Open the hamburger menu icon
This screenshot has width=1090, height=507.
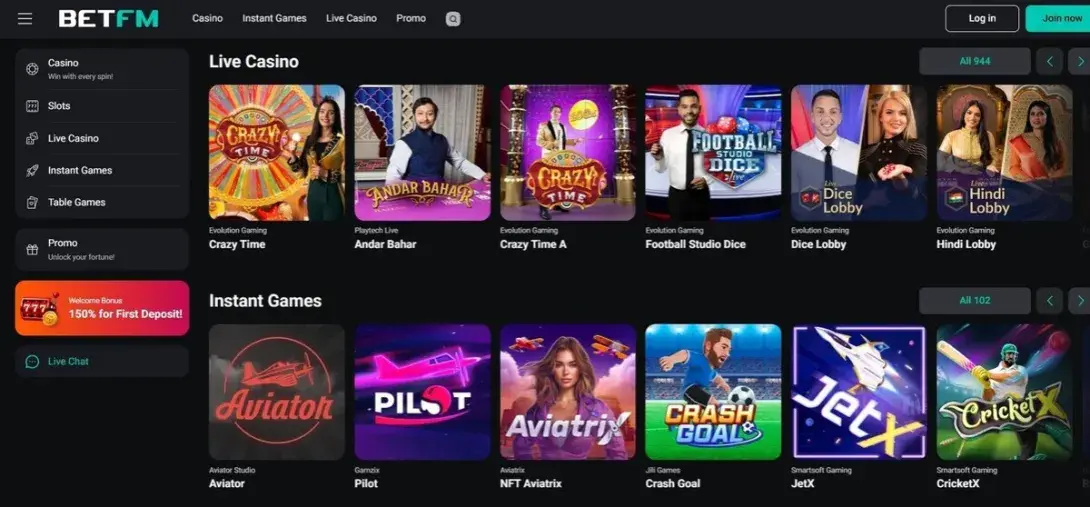click(x=25, y=19)
